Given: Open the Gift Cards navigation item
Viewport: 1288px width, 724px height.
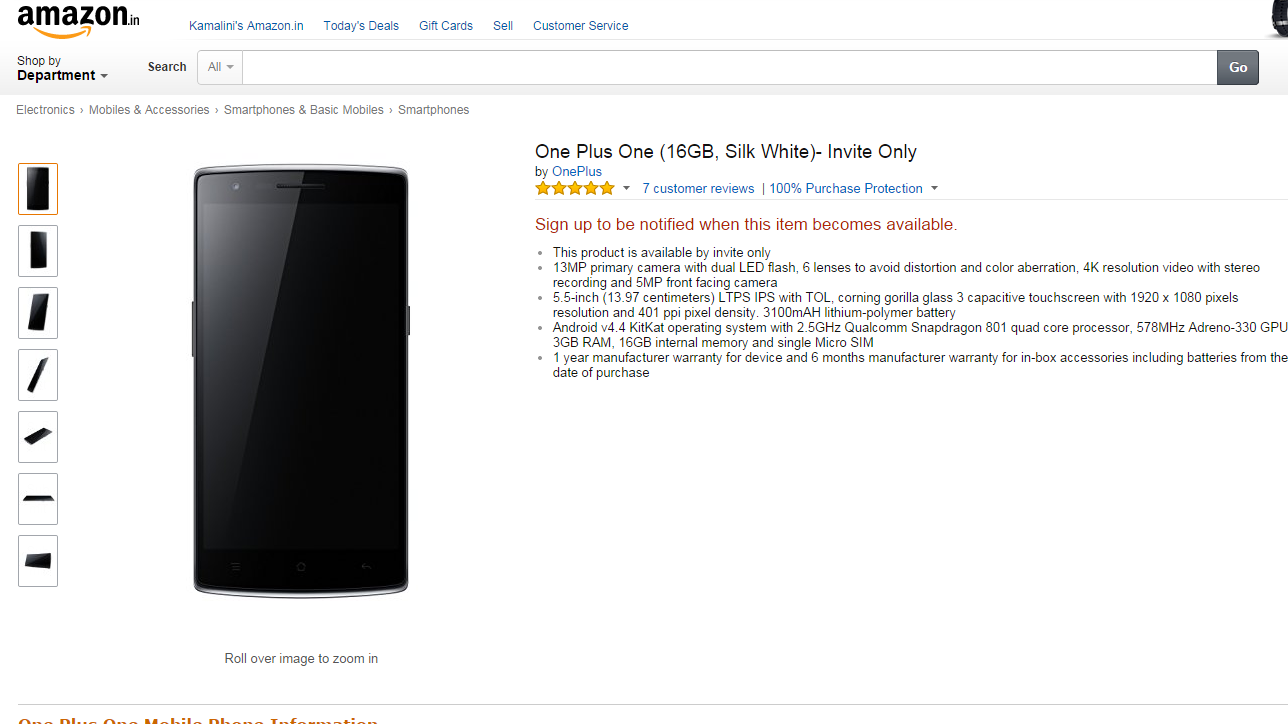Looking at the screenshot, I should point(446,26).
